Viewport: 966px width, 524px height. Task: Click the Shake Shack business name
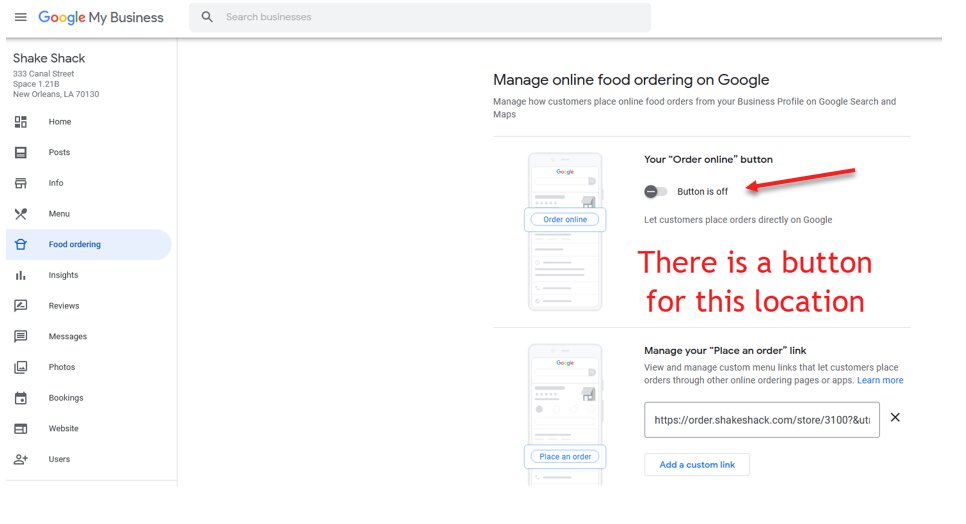tap(49, 58)
